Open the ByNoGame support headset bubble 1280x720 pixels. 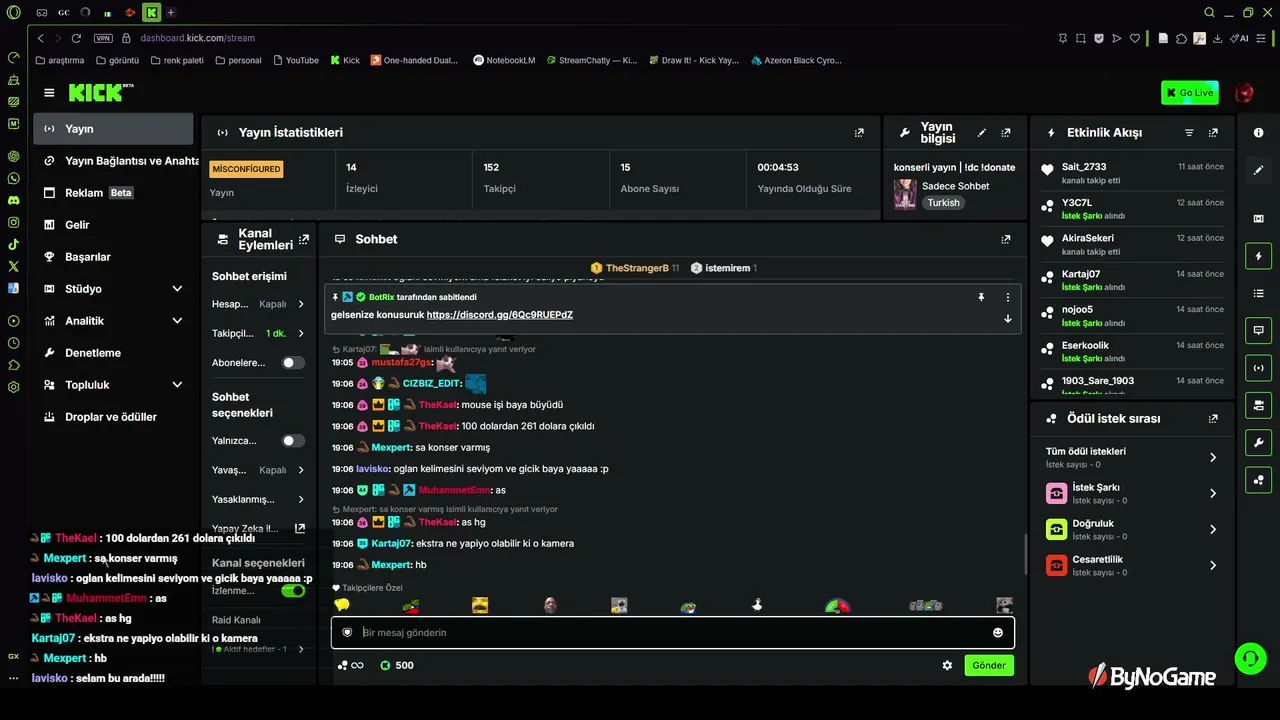click(x=1250, y=658)
